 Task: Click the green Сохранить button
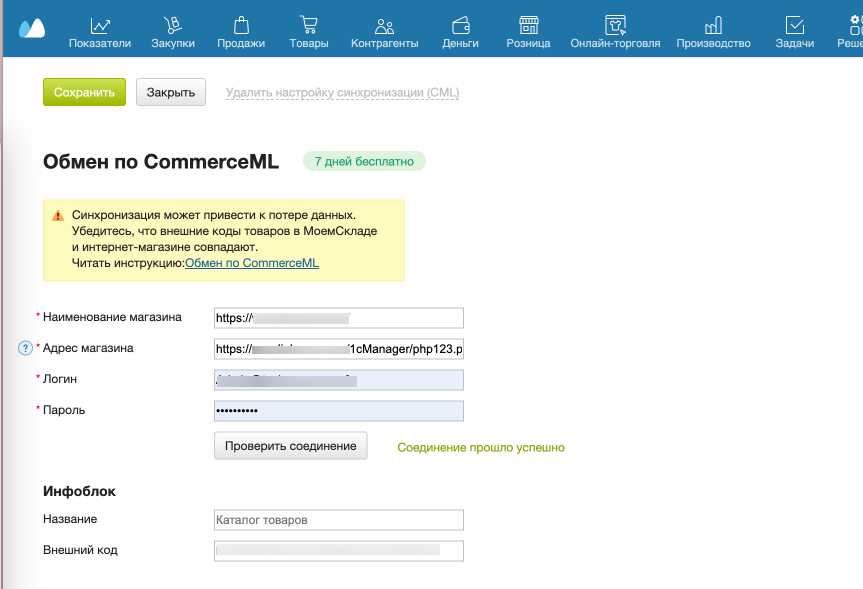tap(84, 92)
